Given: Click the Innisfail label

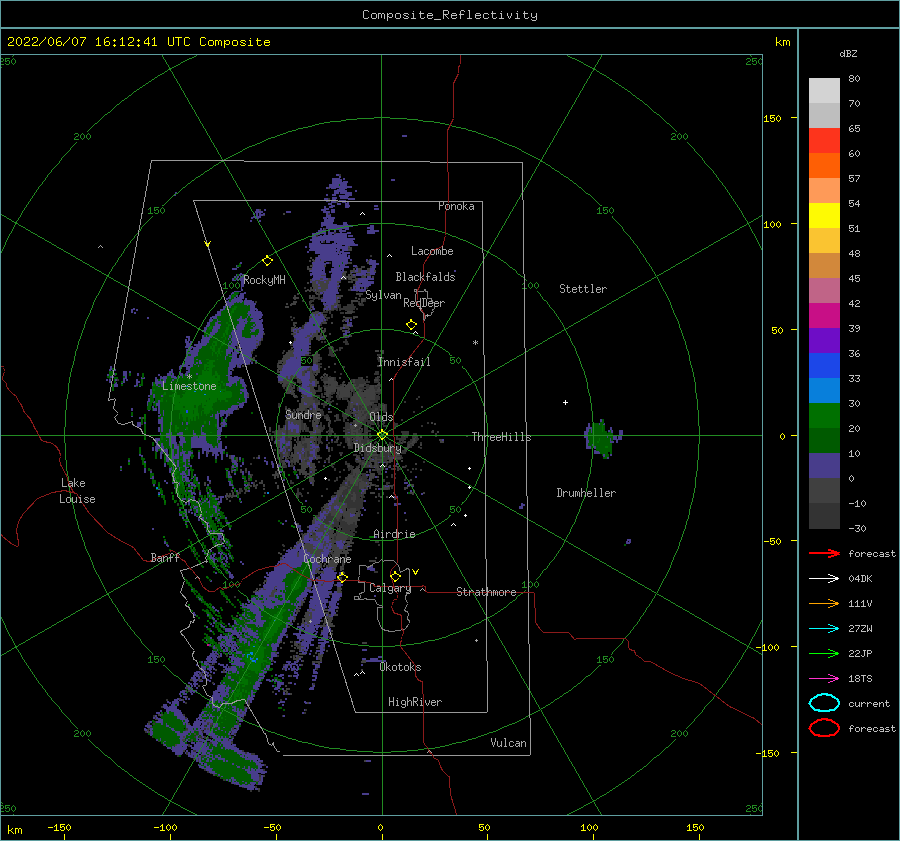Looking at the screenshot, I should click(404, 362).
